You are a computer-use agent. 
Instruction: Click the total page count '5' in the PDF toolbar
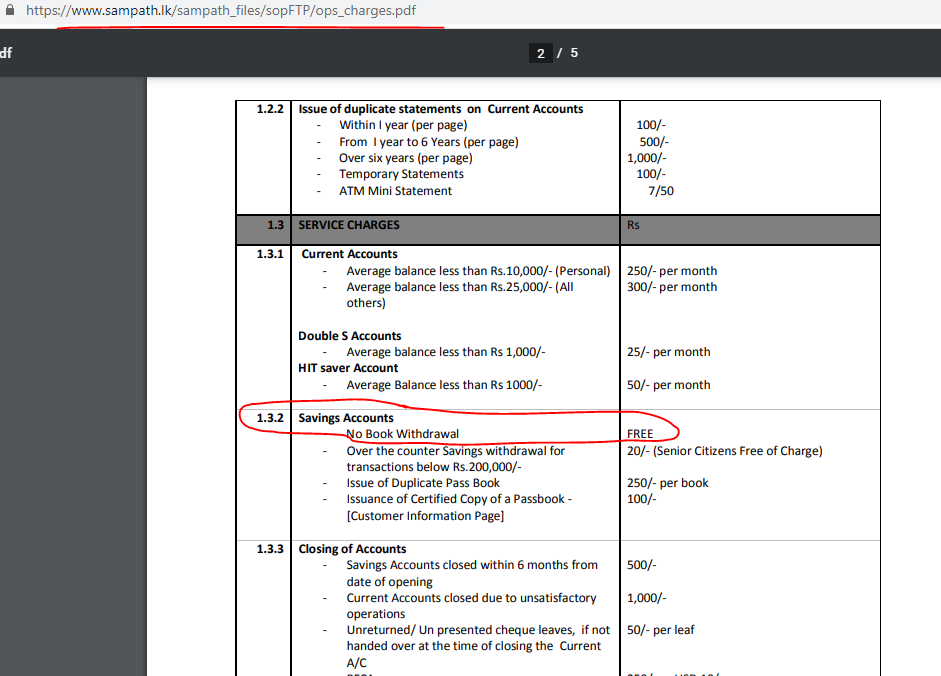point(574,53)
